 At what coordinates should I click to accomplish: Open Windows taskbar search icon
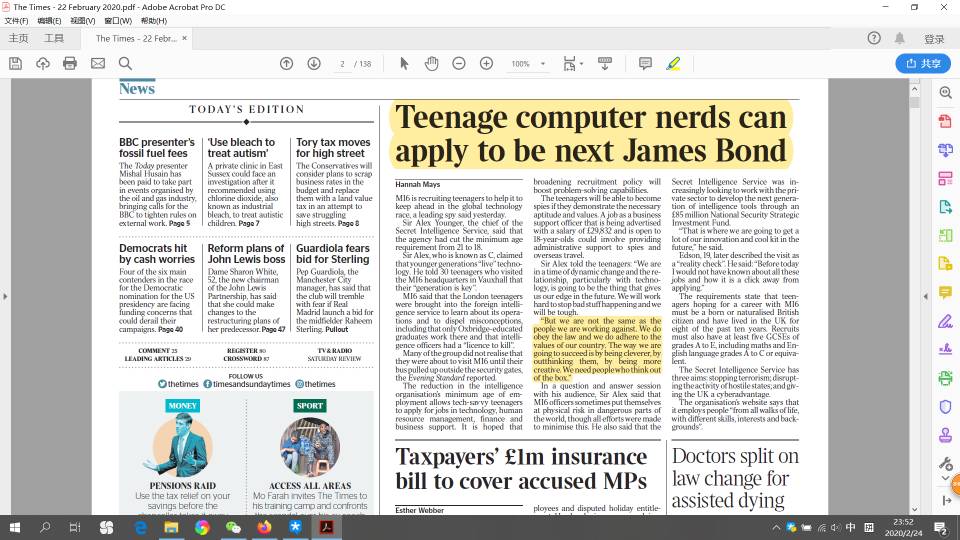(45, 527)
